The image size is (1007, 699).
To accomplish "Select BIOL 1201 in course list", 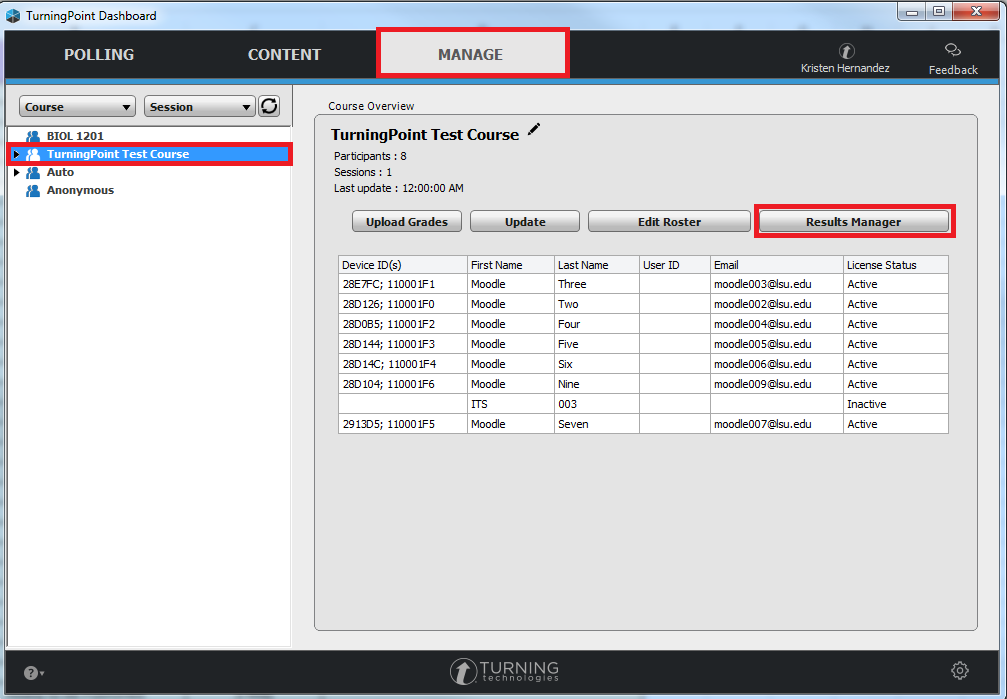I will coord(75,136).
